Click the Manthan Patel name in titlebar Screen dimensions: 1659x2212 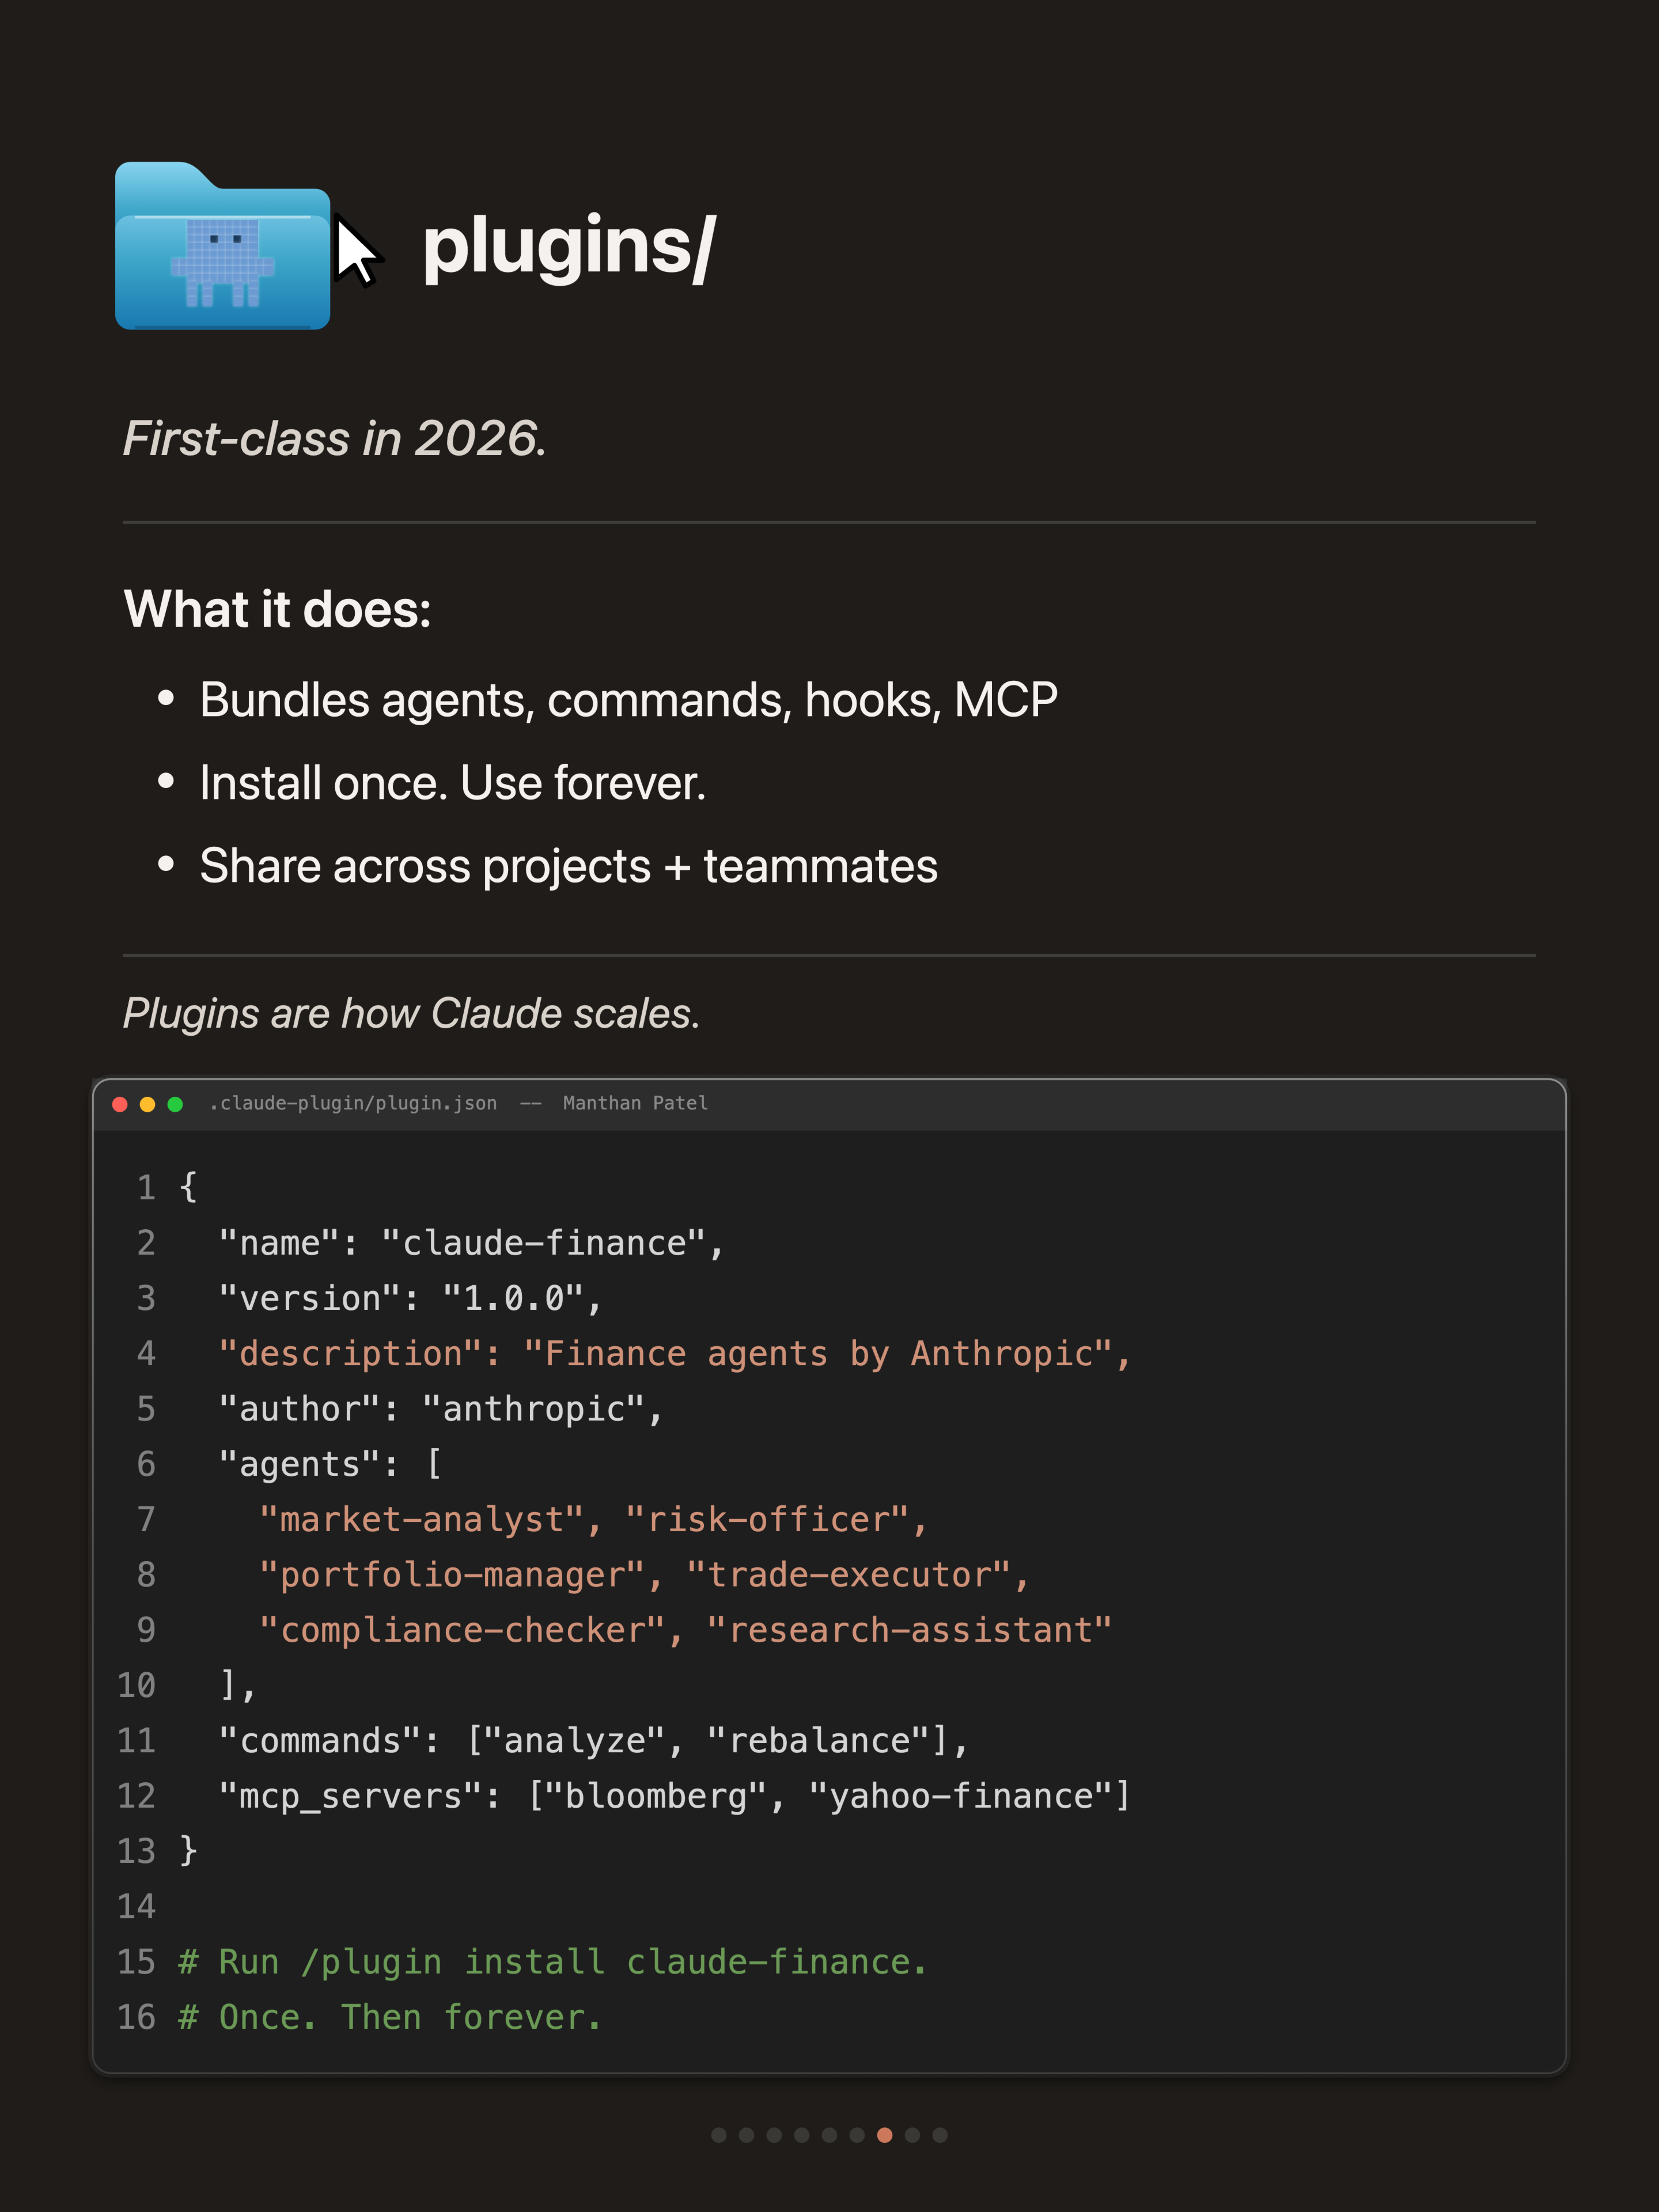tap(635, 1103)
